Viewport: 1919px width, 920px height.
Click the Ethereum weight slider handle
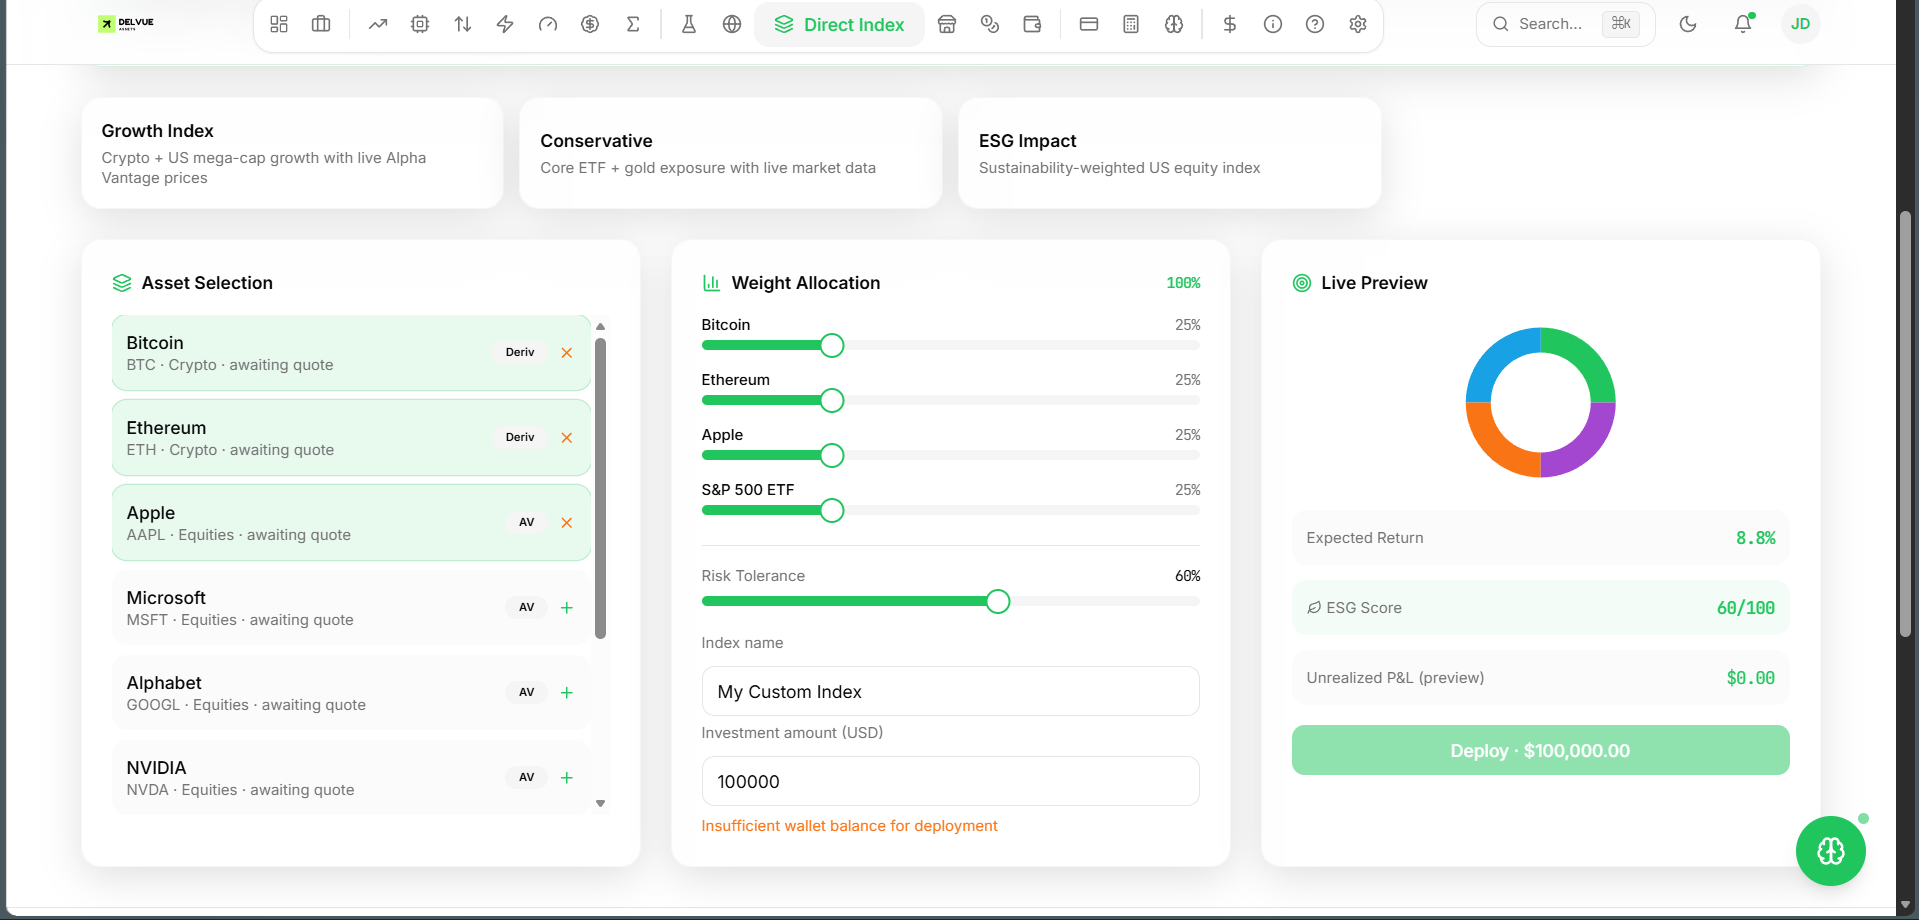[x=832, y=400]
